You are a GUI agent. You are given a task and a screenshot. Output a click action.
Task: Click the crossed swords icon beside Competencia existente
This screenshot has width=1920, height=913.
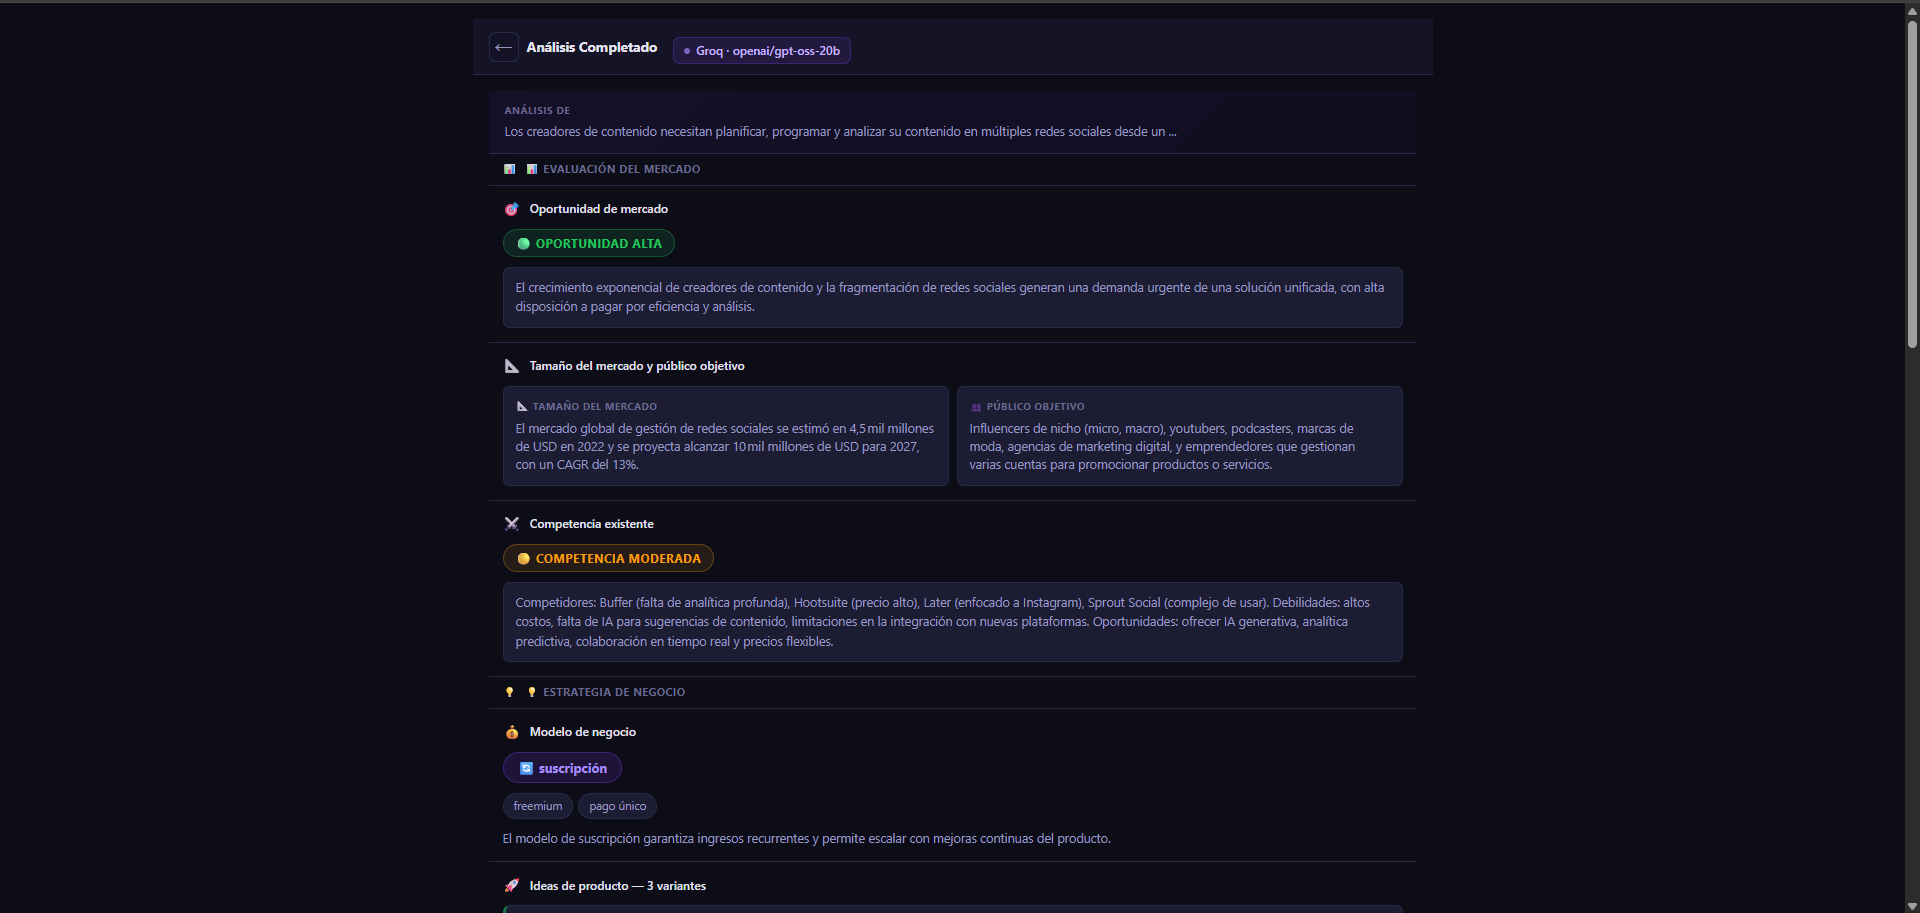pyautogui.click(x=512, y=524)
